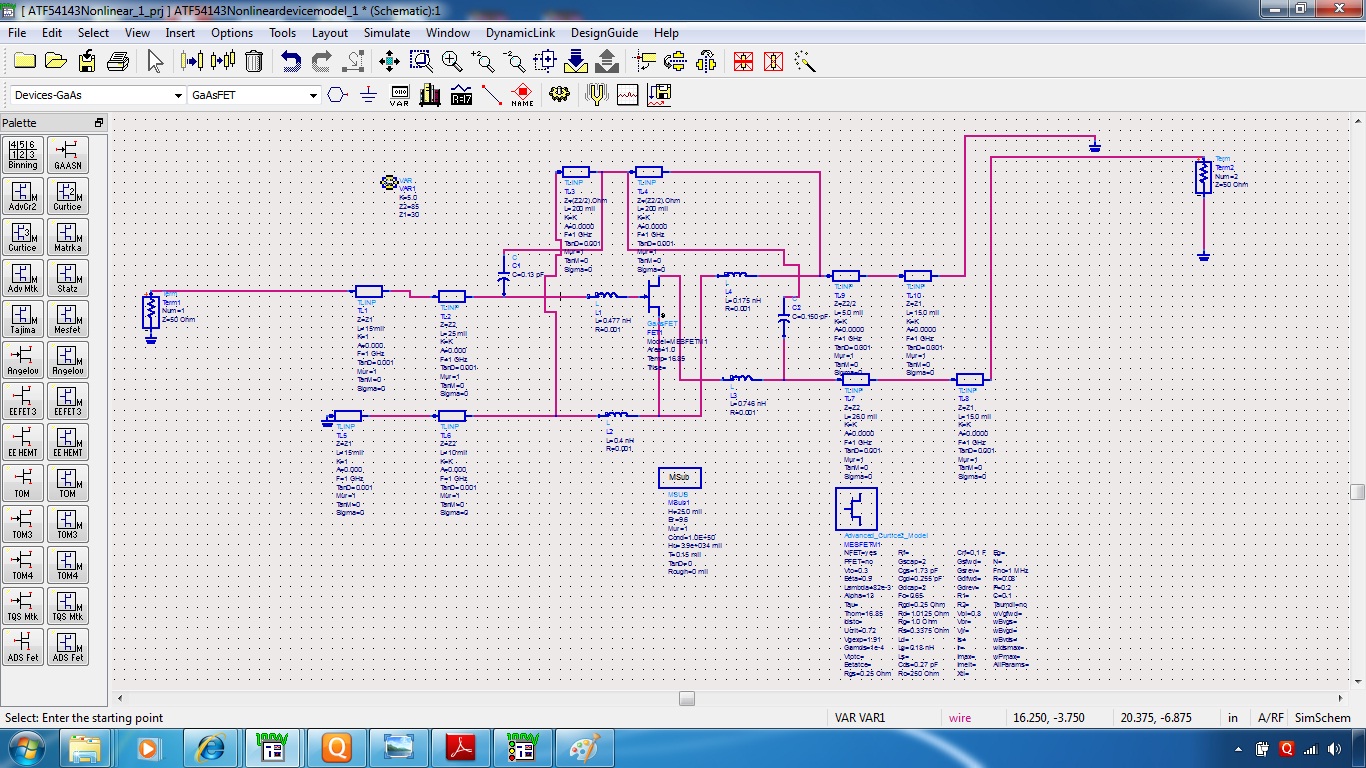Insert a VAR equation block
Image resolution: width=1366 pixels, height=768 pixels.
(399, 95)
